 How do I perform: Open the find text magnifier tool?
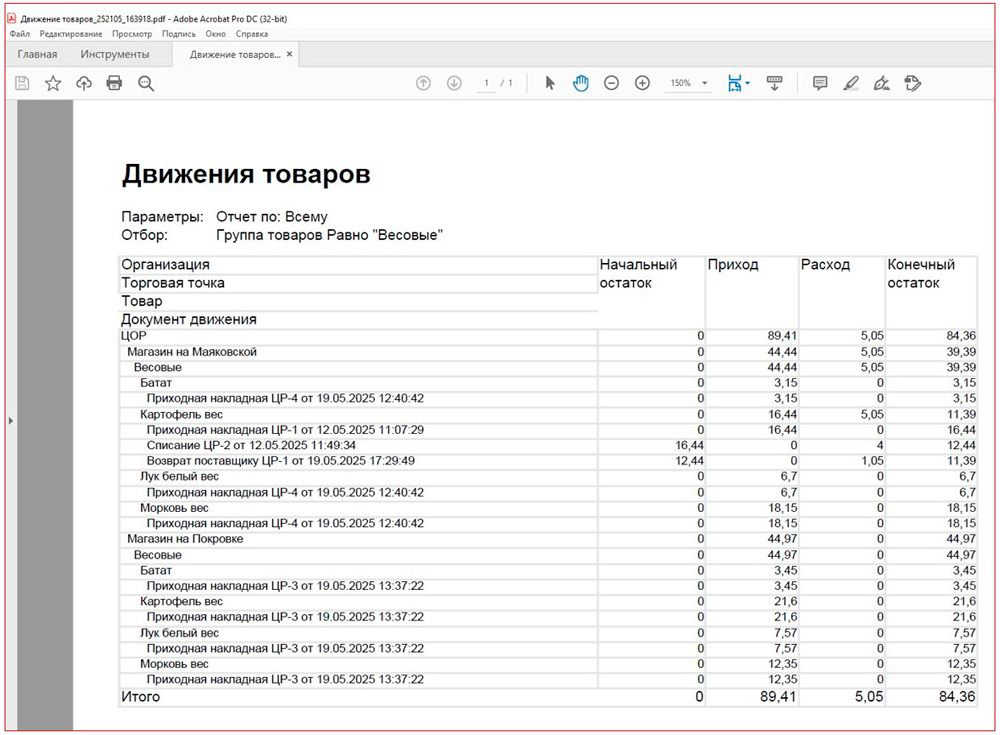coord(146,83)
